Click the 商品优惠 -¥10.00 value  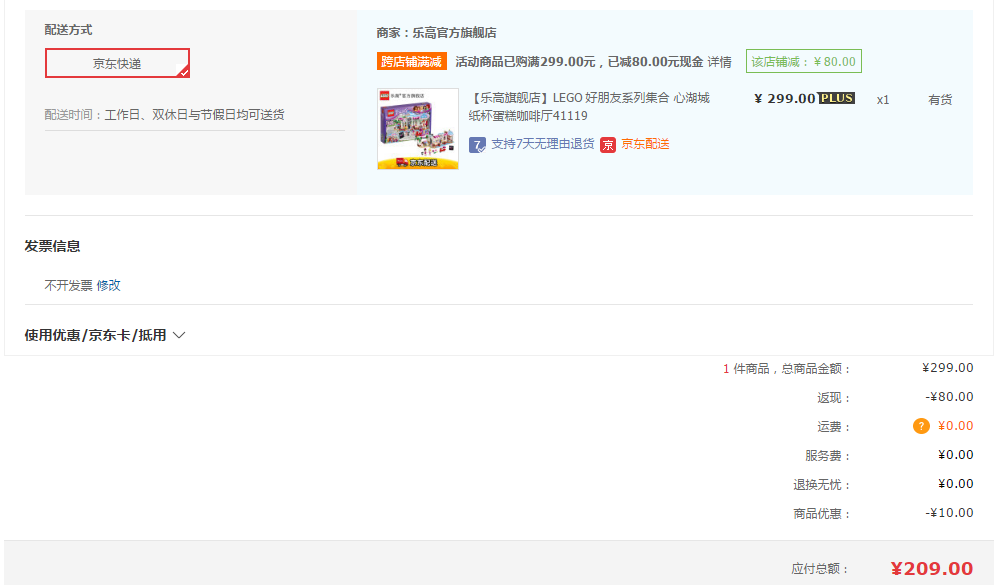[949, 513]
